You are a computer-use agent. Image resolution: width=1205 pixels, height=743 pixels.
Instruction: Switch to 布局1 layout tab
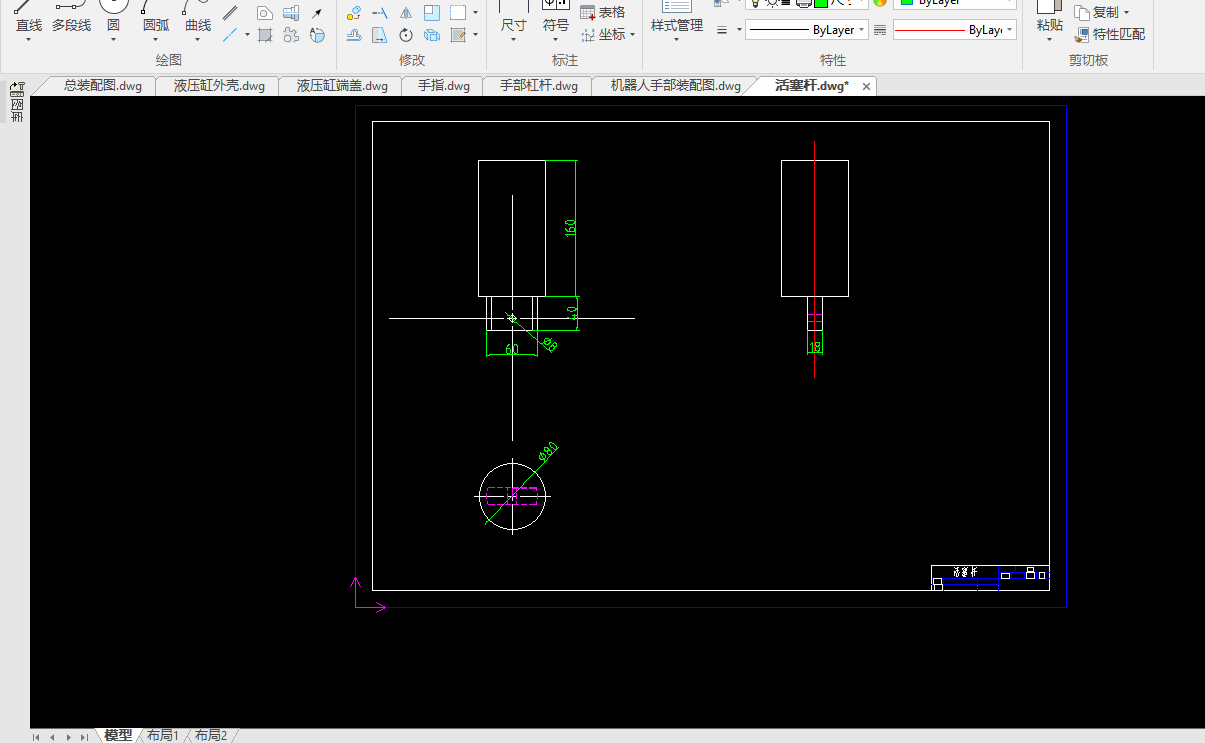tap(162, 735)
